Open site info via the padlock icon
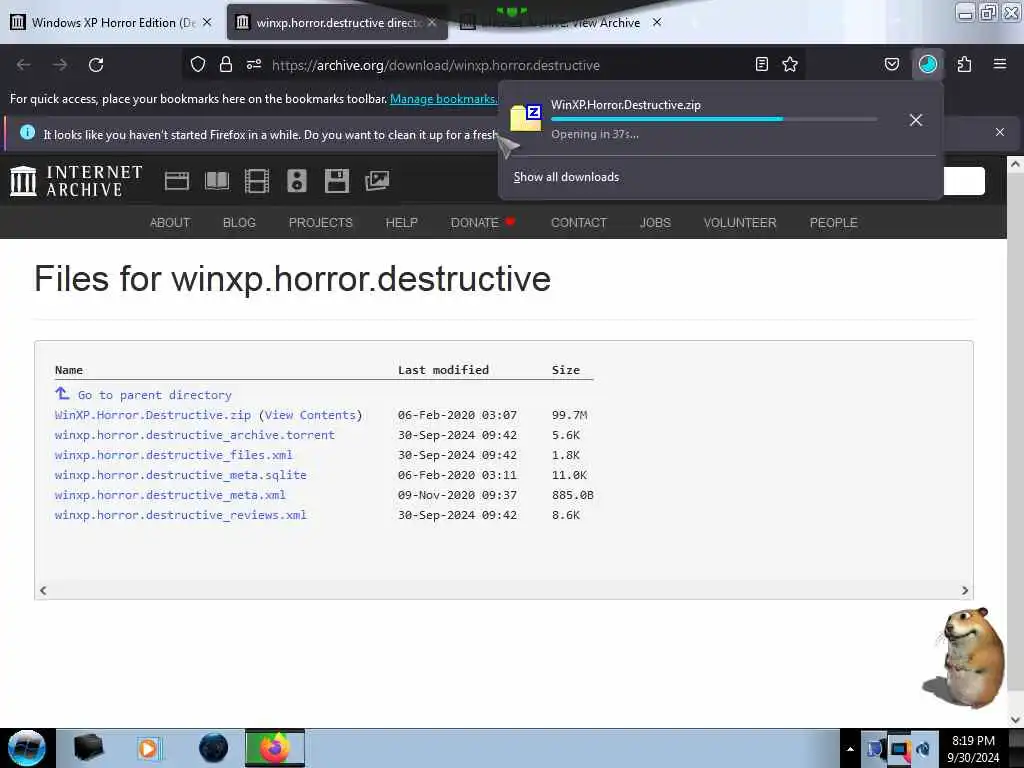Image resolution: width=1024 pixels, height=768 pixels. (226, 64)
